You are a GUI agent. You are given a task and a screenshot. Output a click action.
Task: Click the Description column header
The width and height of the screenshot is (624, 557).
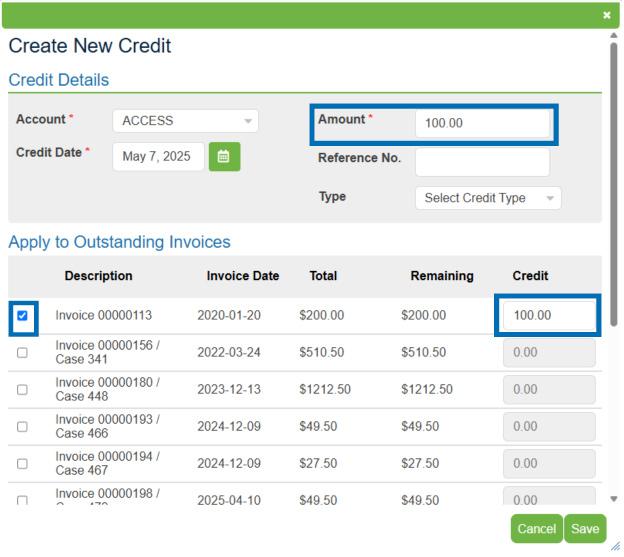click(98, 276)
